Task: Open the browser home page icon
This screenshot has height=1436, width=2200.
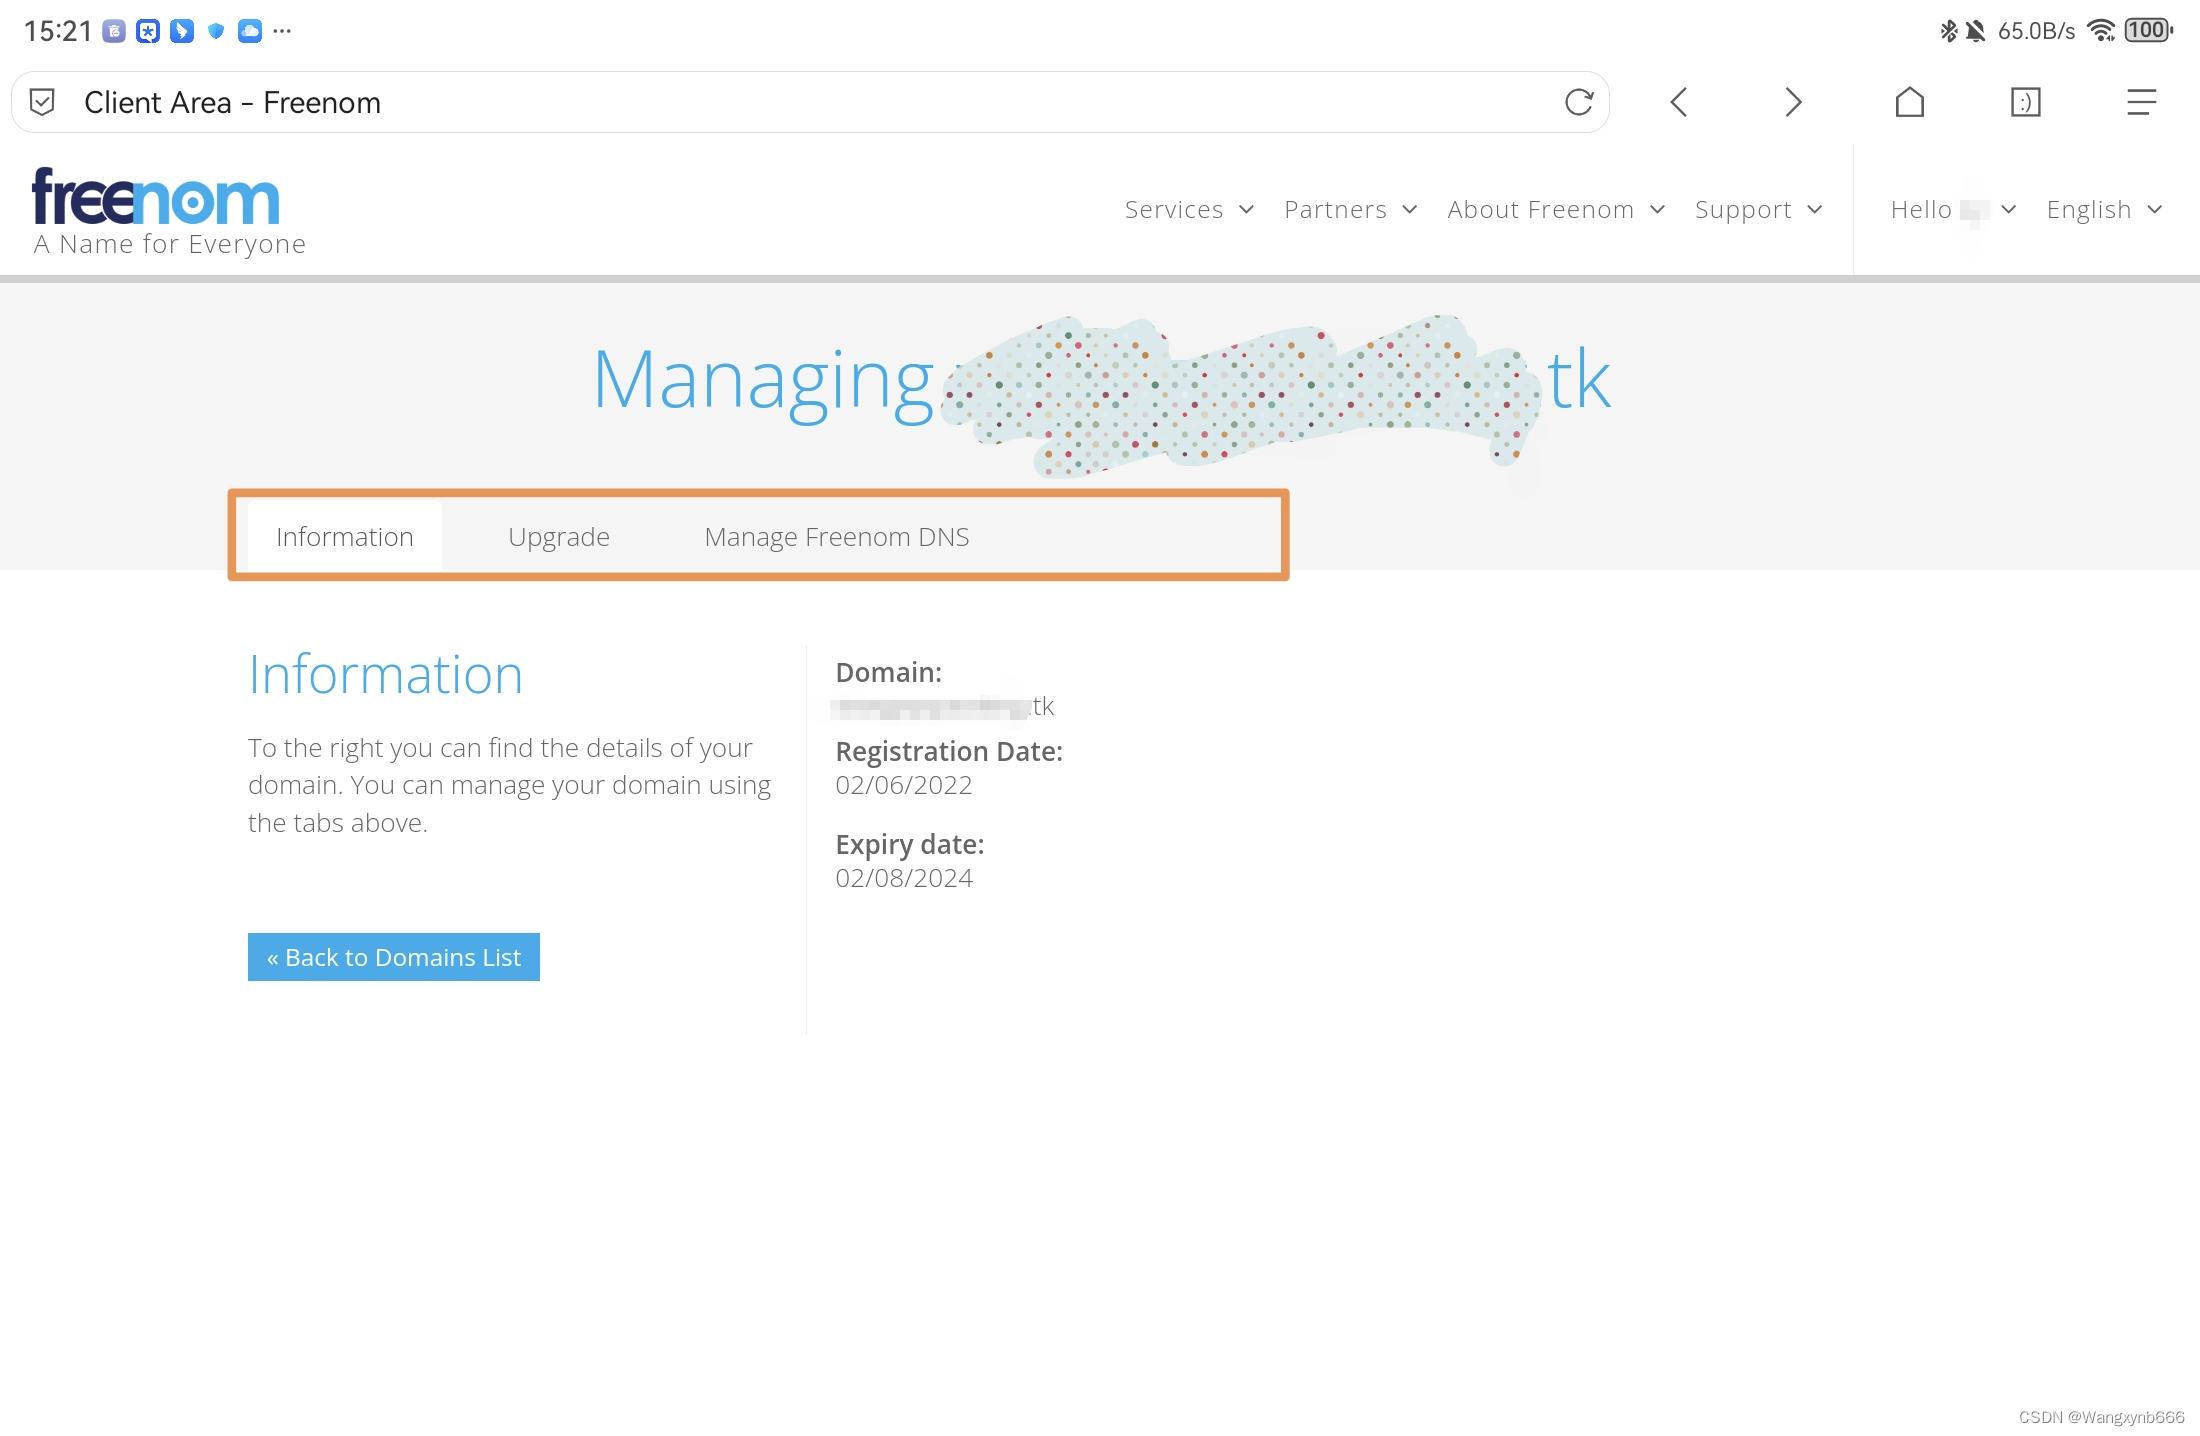Action: point(1909,102)
